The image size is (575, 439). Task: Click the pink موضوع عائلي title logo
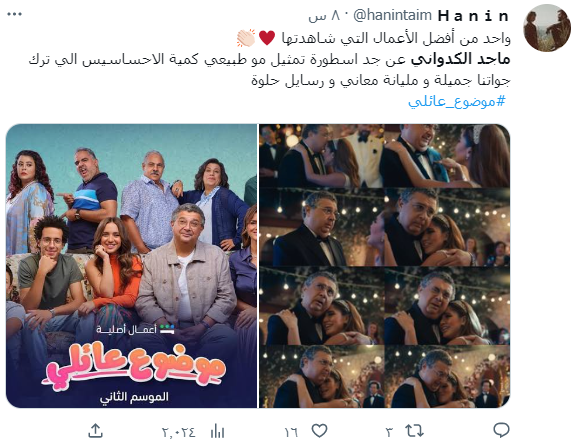pyautogui.click(x=135, y=365)
